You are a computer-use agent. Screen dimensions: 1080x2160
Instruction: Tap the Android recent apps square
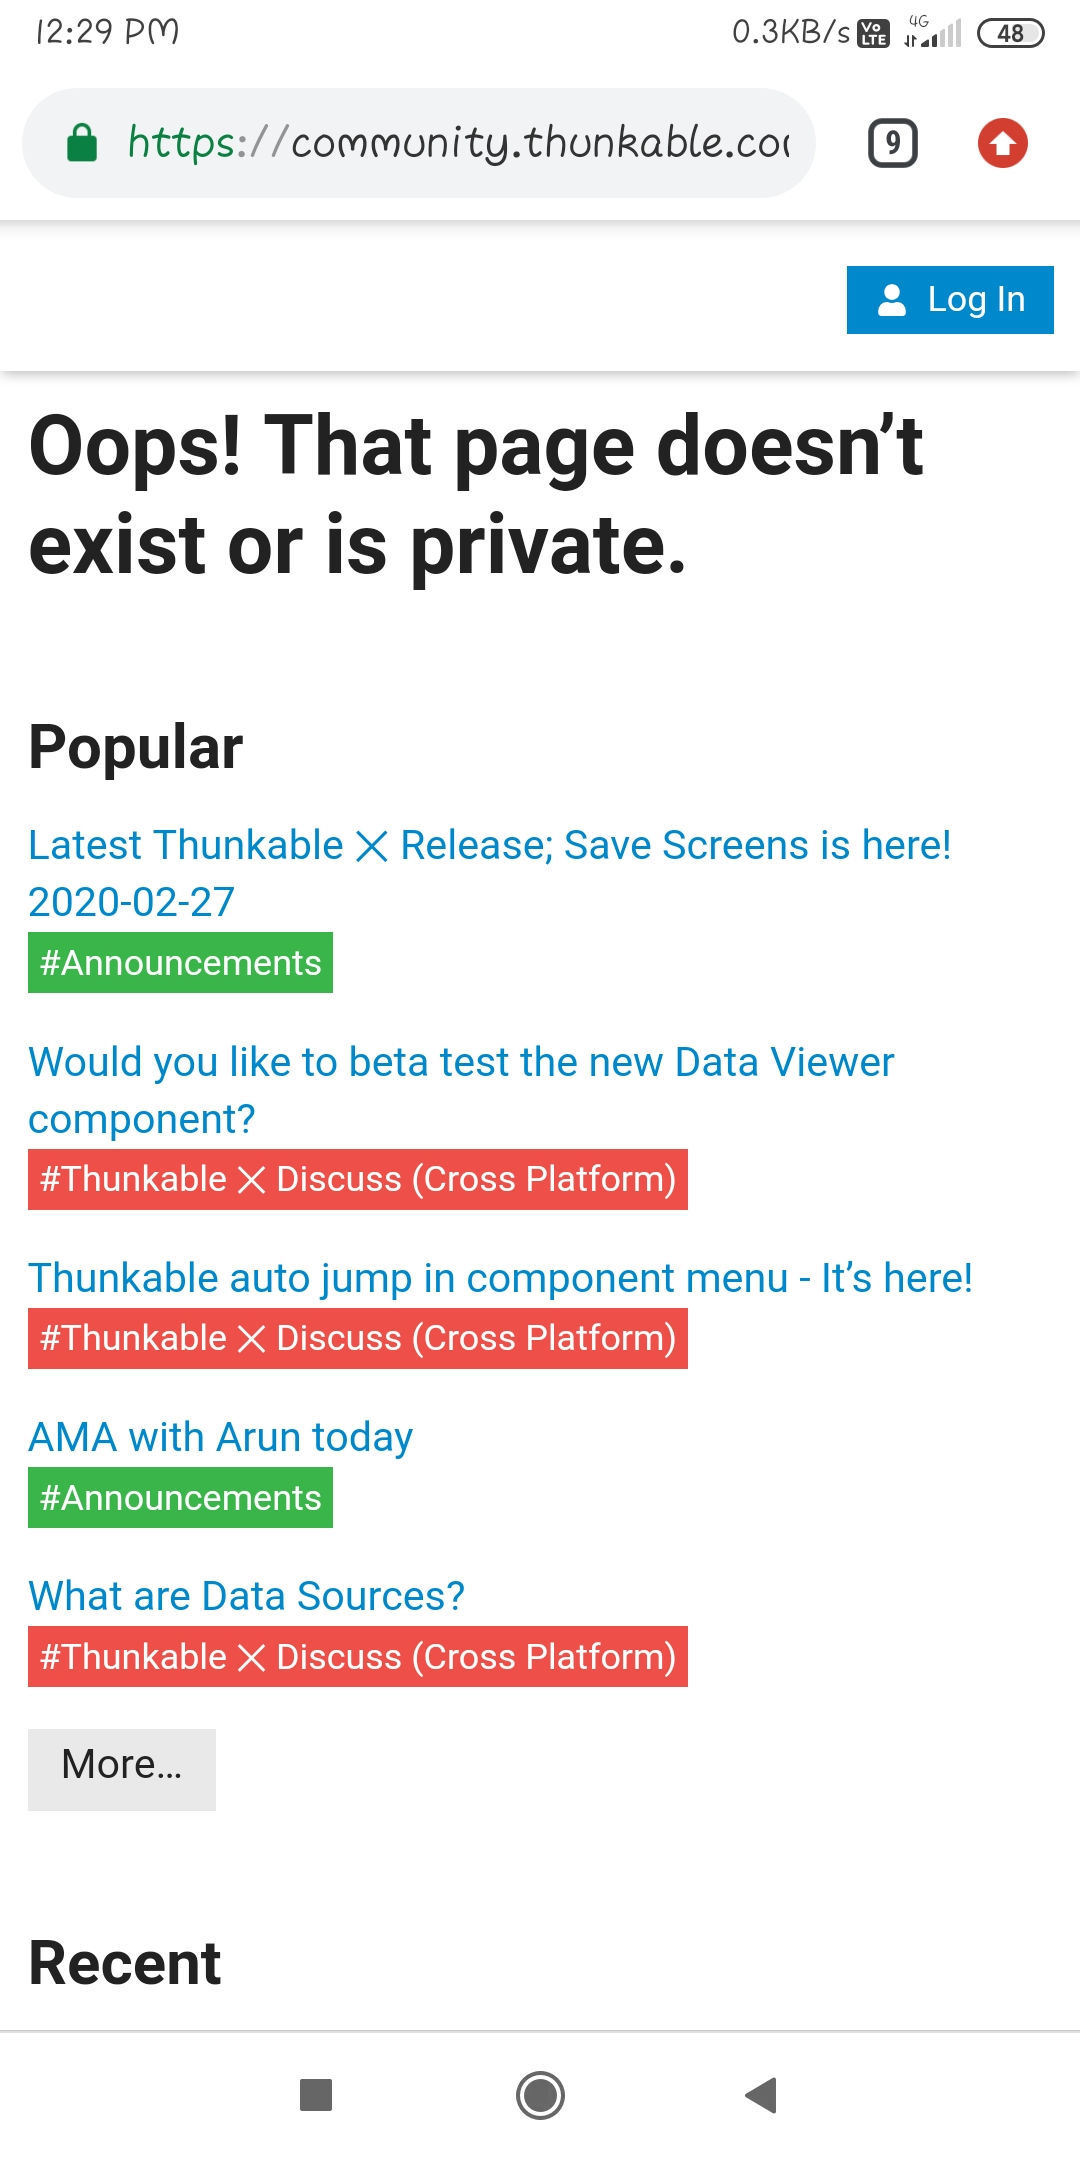[x=316, y=2094]
